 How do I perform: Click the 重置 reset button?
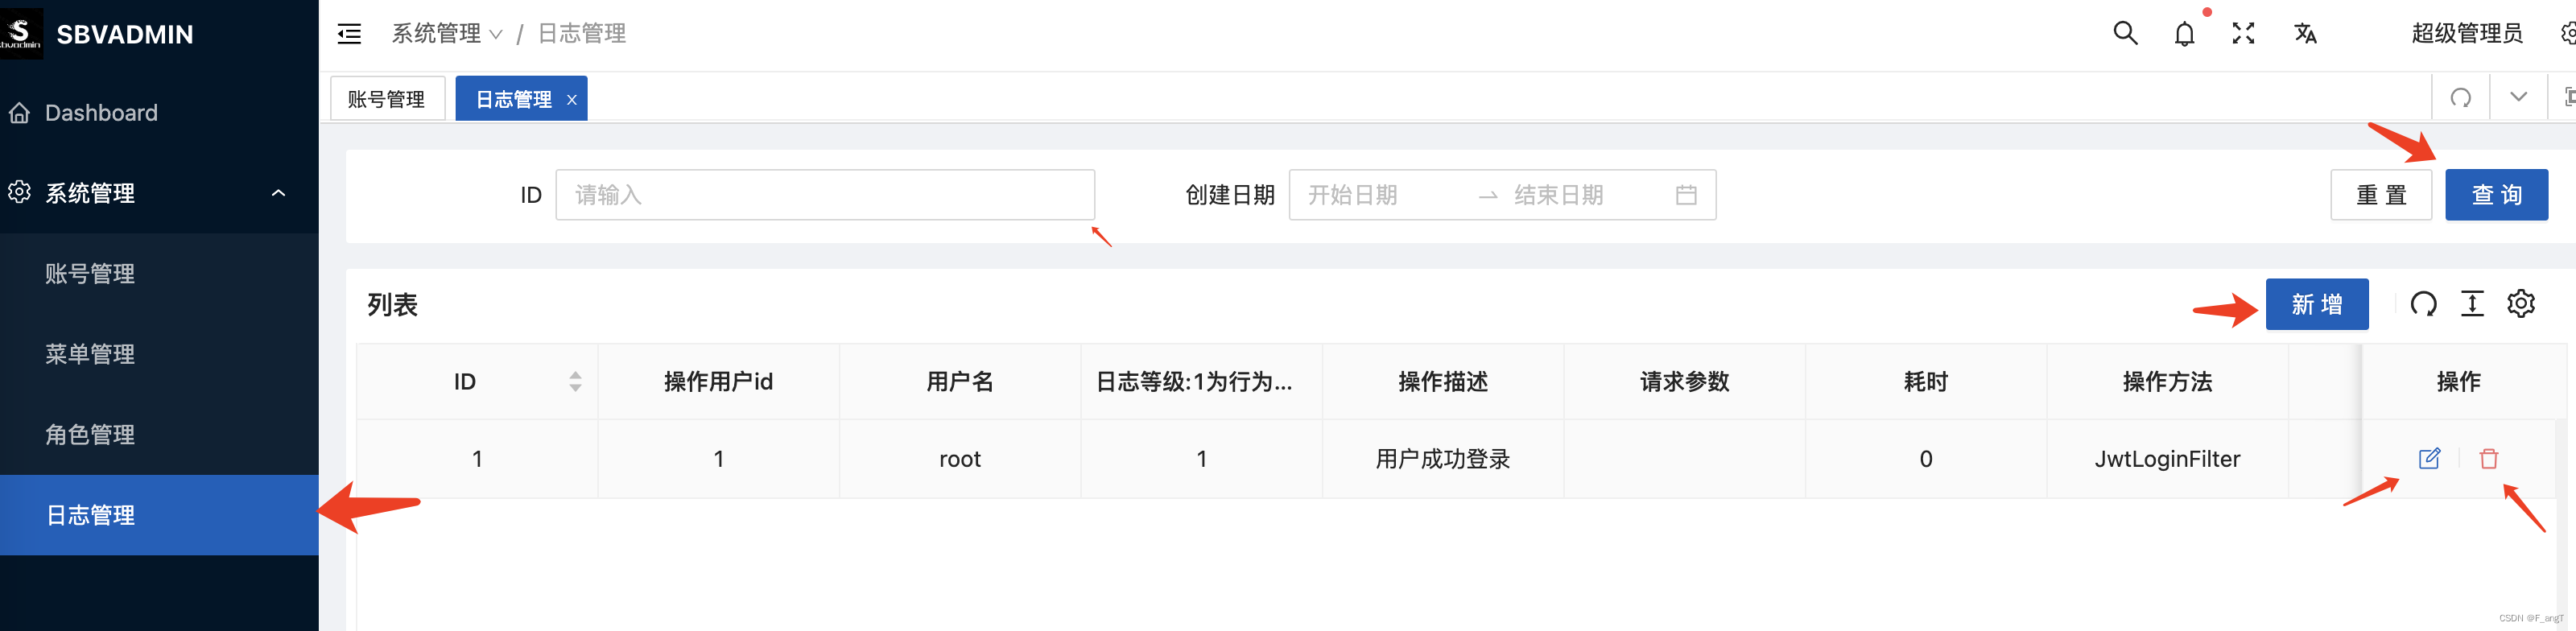[2381, 195]
